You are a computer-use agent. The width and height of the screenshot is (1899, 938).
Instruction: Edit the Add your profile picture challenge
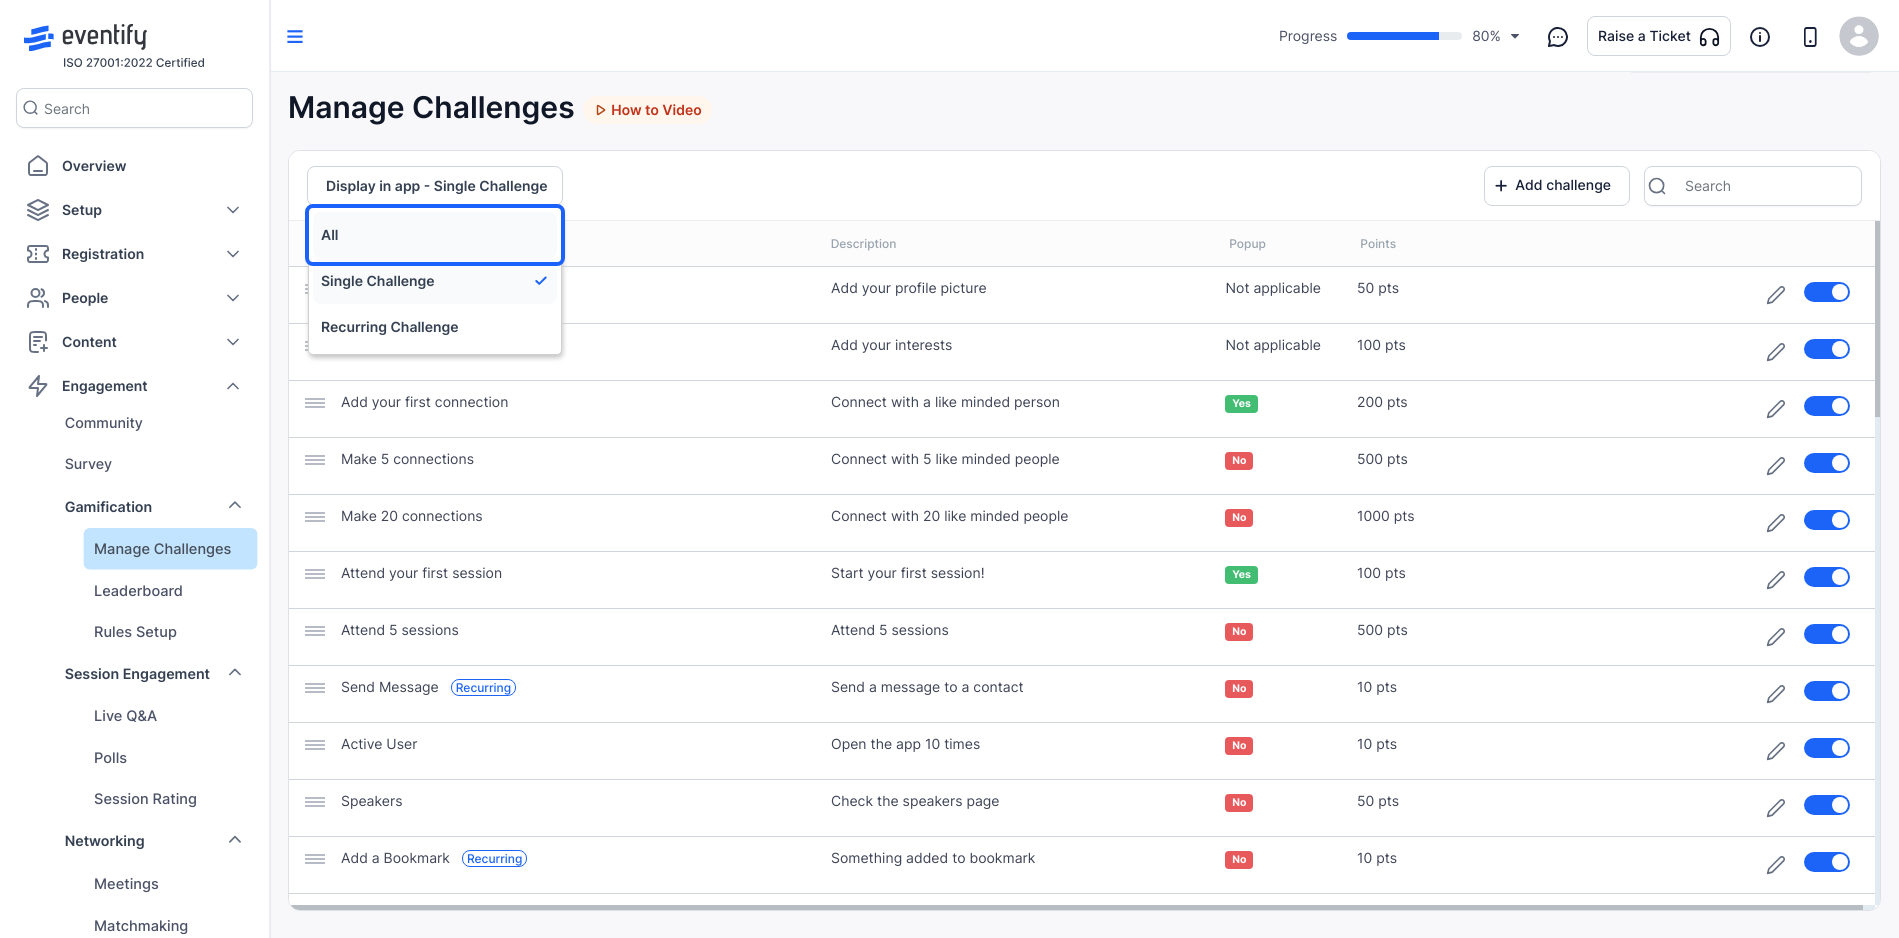click(x=1776, y=294)
